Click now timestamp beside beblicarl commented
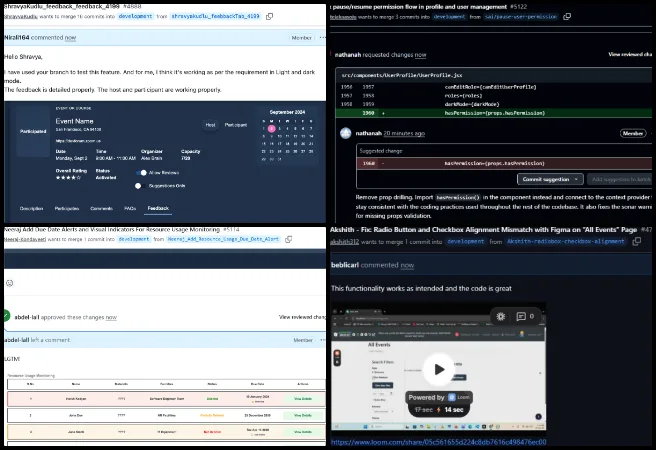Viewport: 656px width, 450px height. click(x=407, y=265)
